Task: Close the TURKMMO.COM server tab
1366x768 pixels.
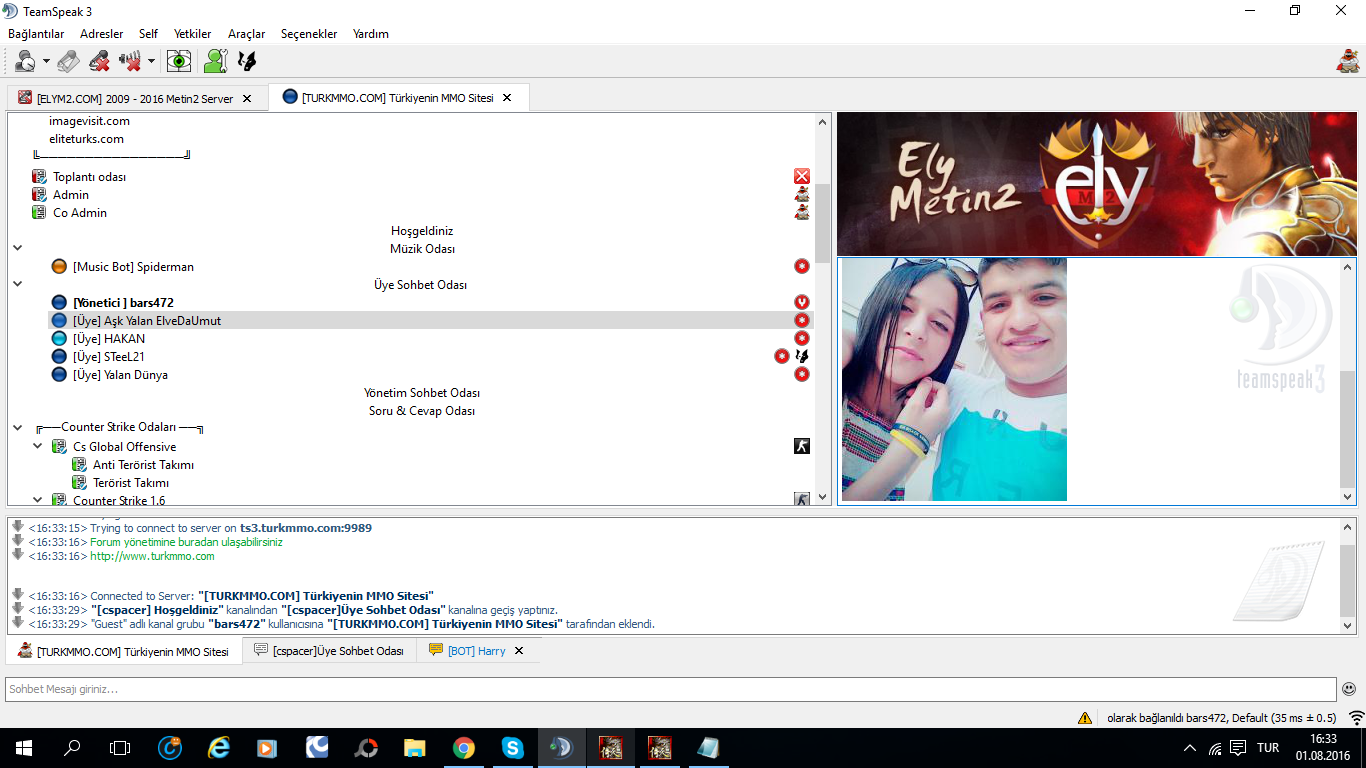Action: (507, 98)
